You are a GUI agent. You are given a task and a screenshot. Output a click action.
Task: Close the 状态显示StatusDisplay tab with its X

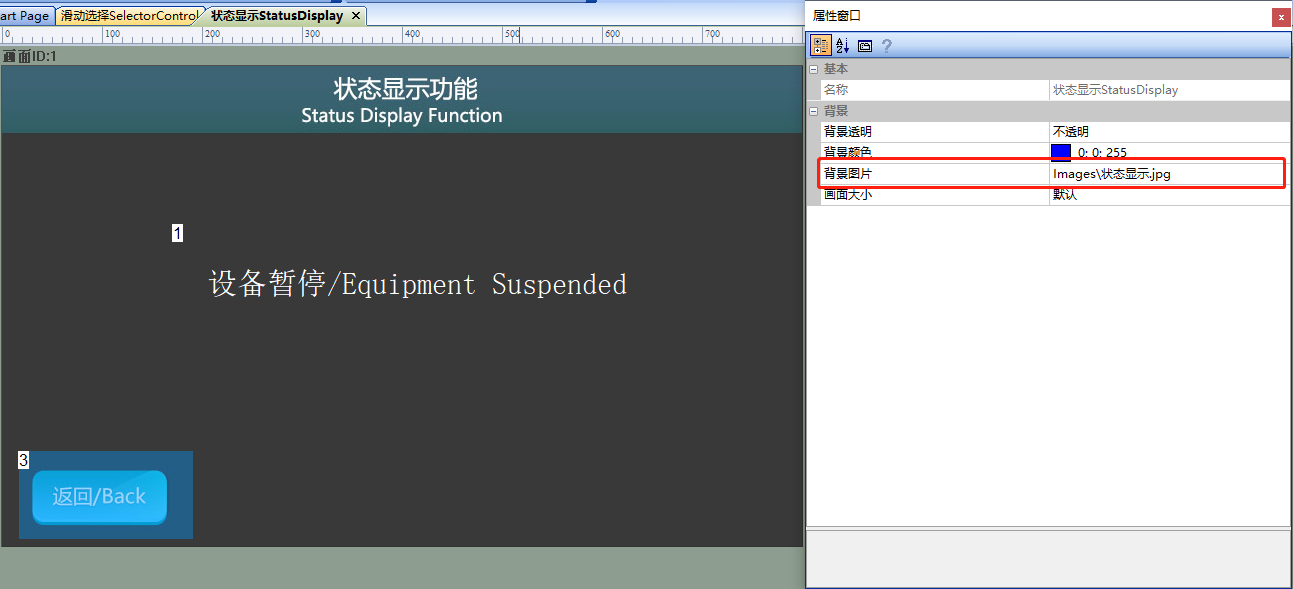tap(356, 16)
